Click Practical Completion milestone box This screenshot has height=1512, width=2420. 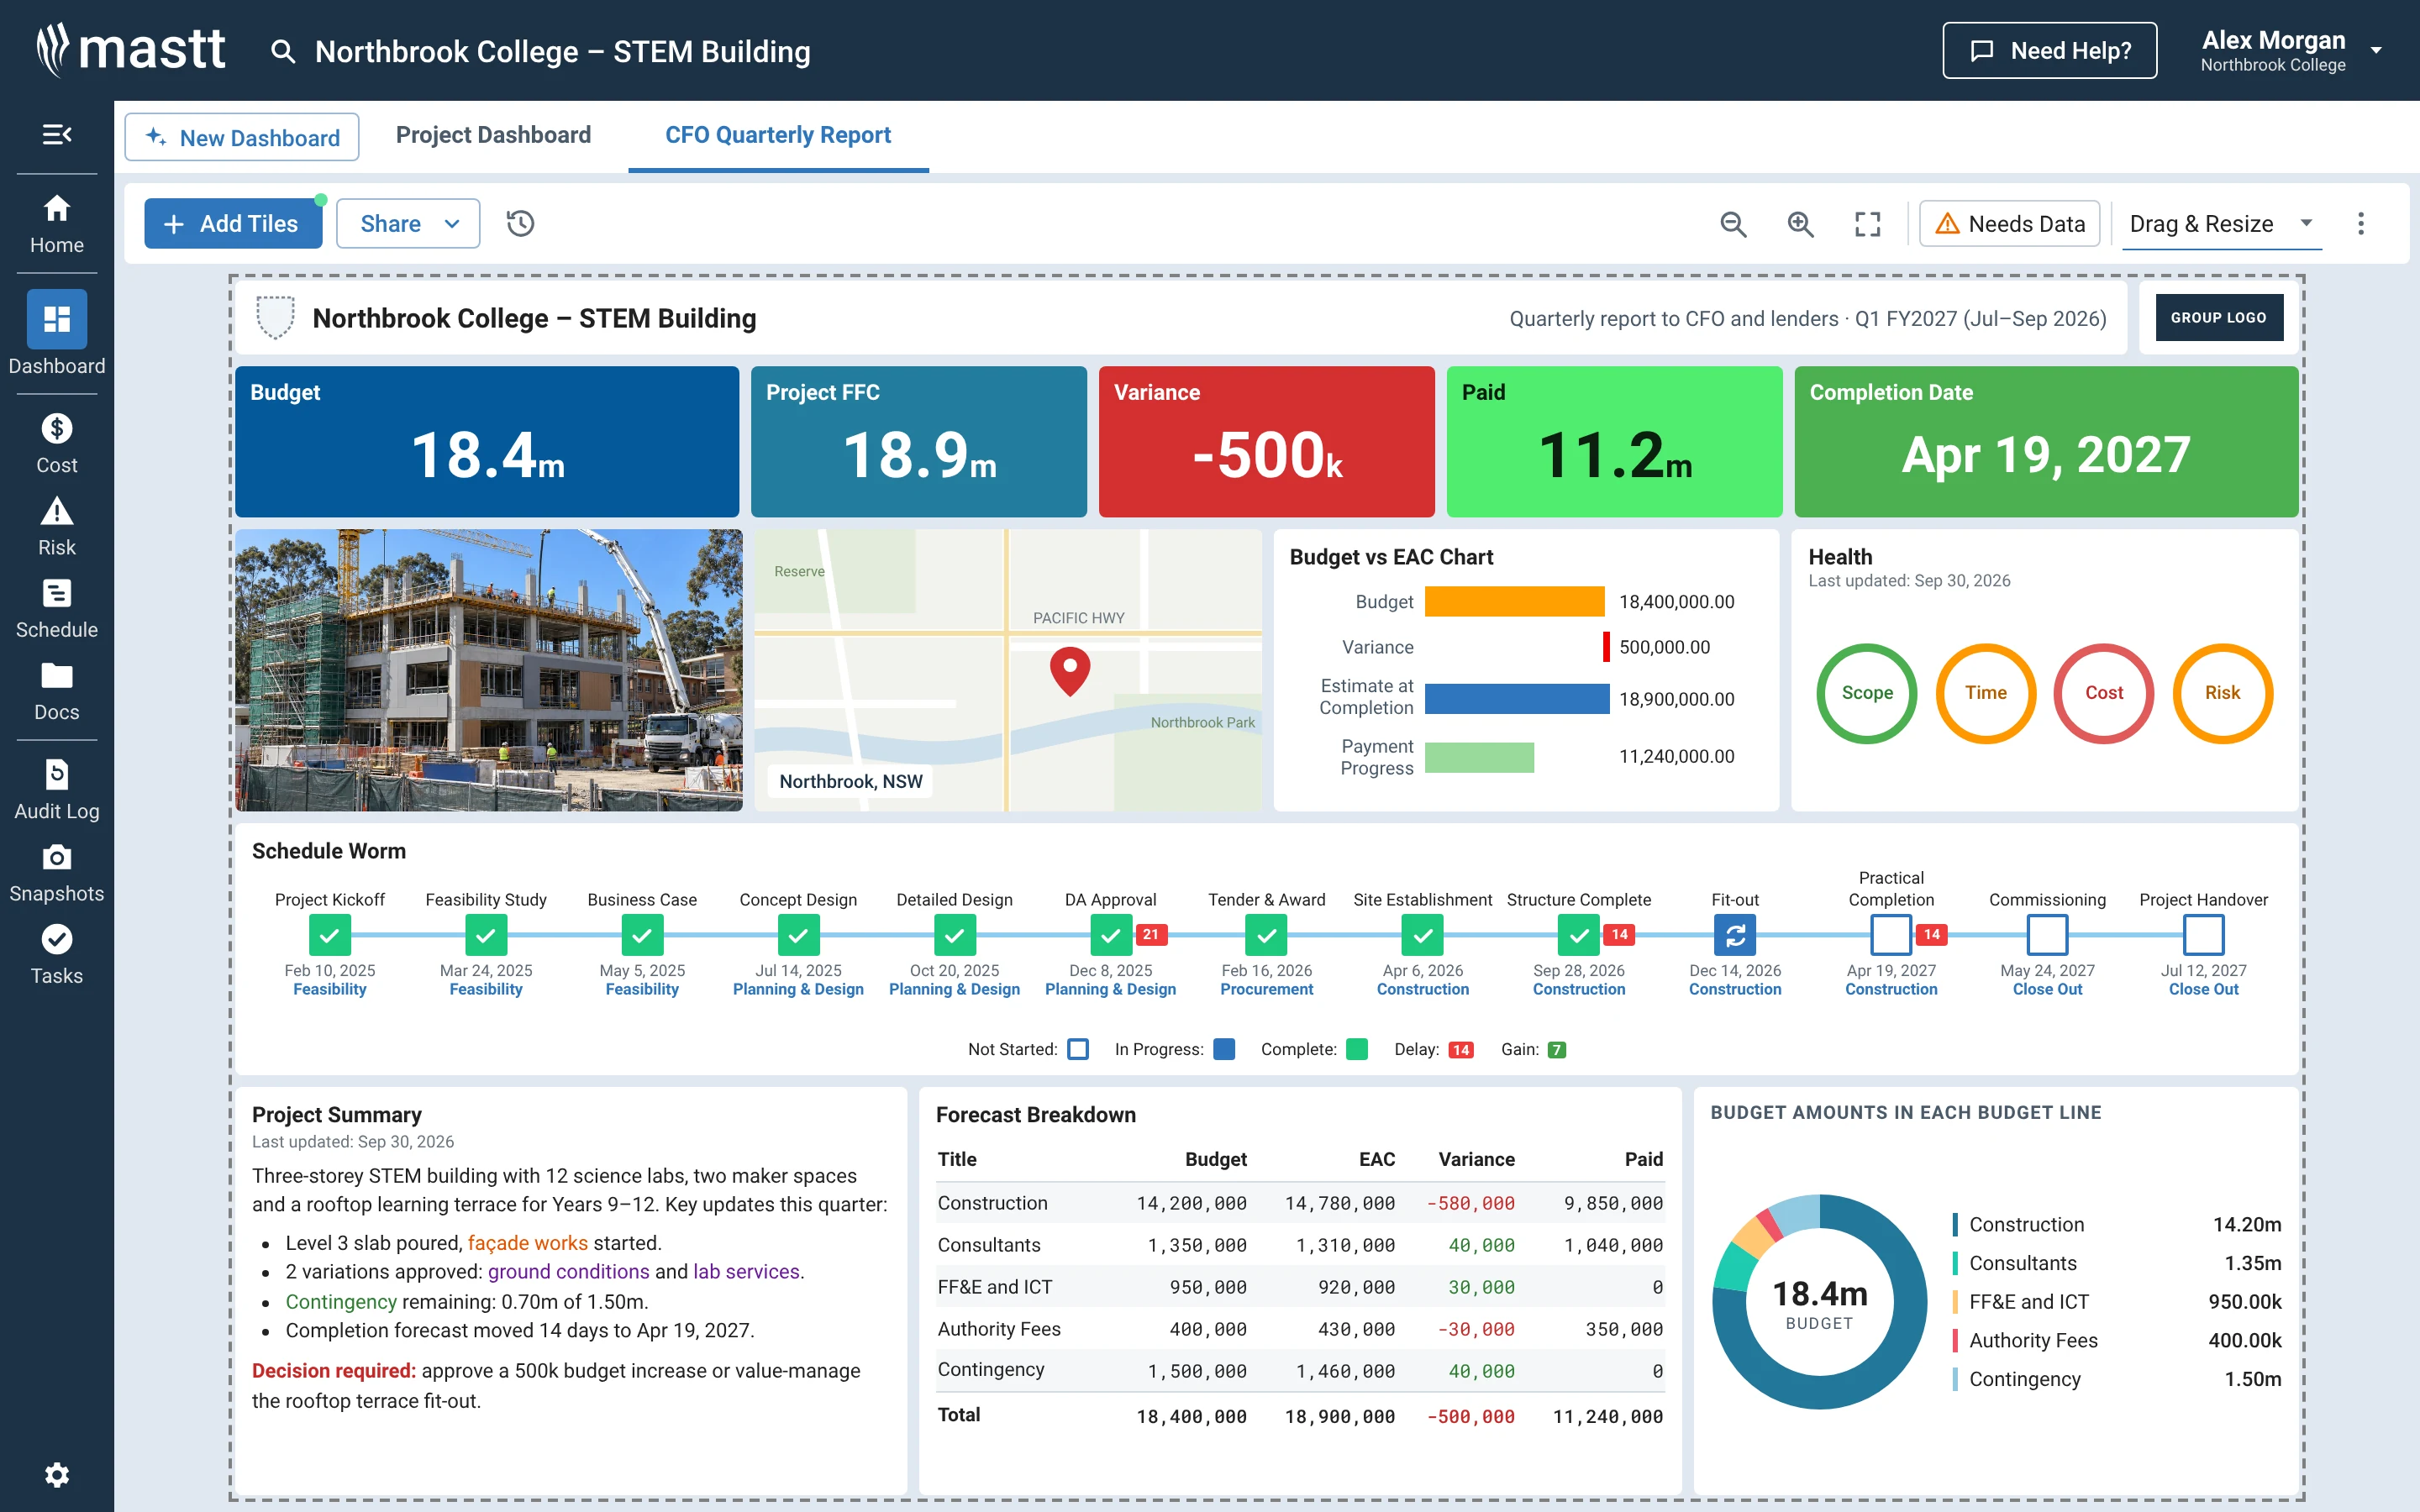1891,935
